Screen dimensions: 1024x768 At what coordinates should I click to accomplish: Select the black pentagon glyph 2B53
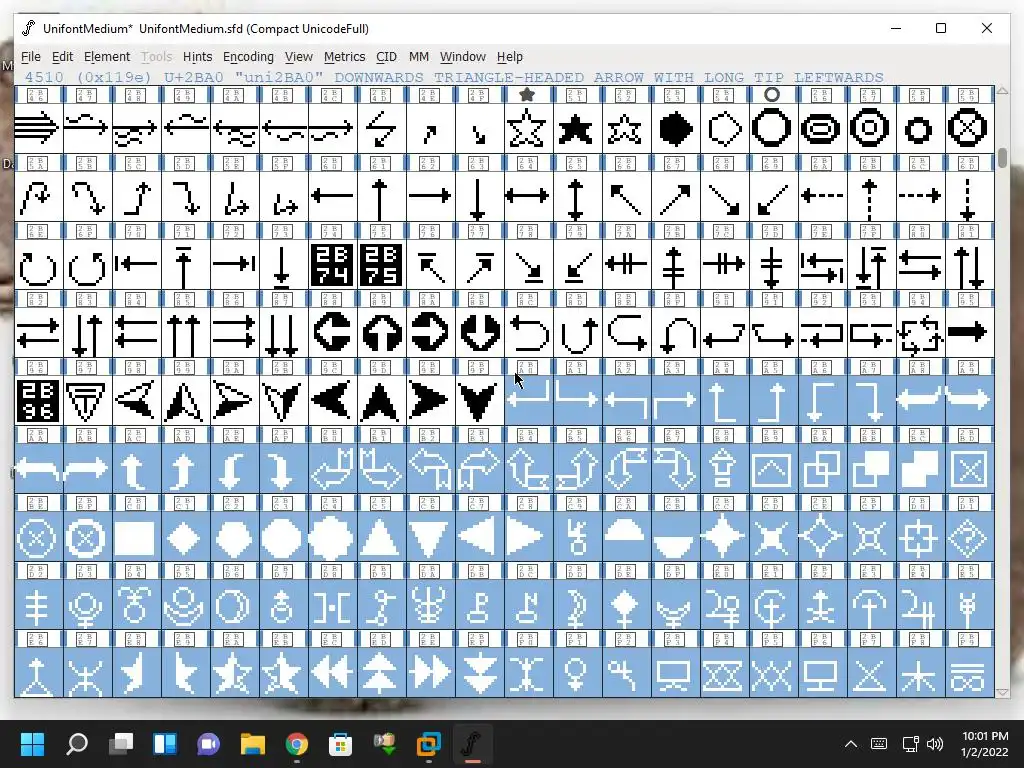click(x=675, y=128)
